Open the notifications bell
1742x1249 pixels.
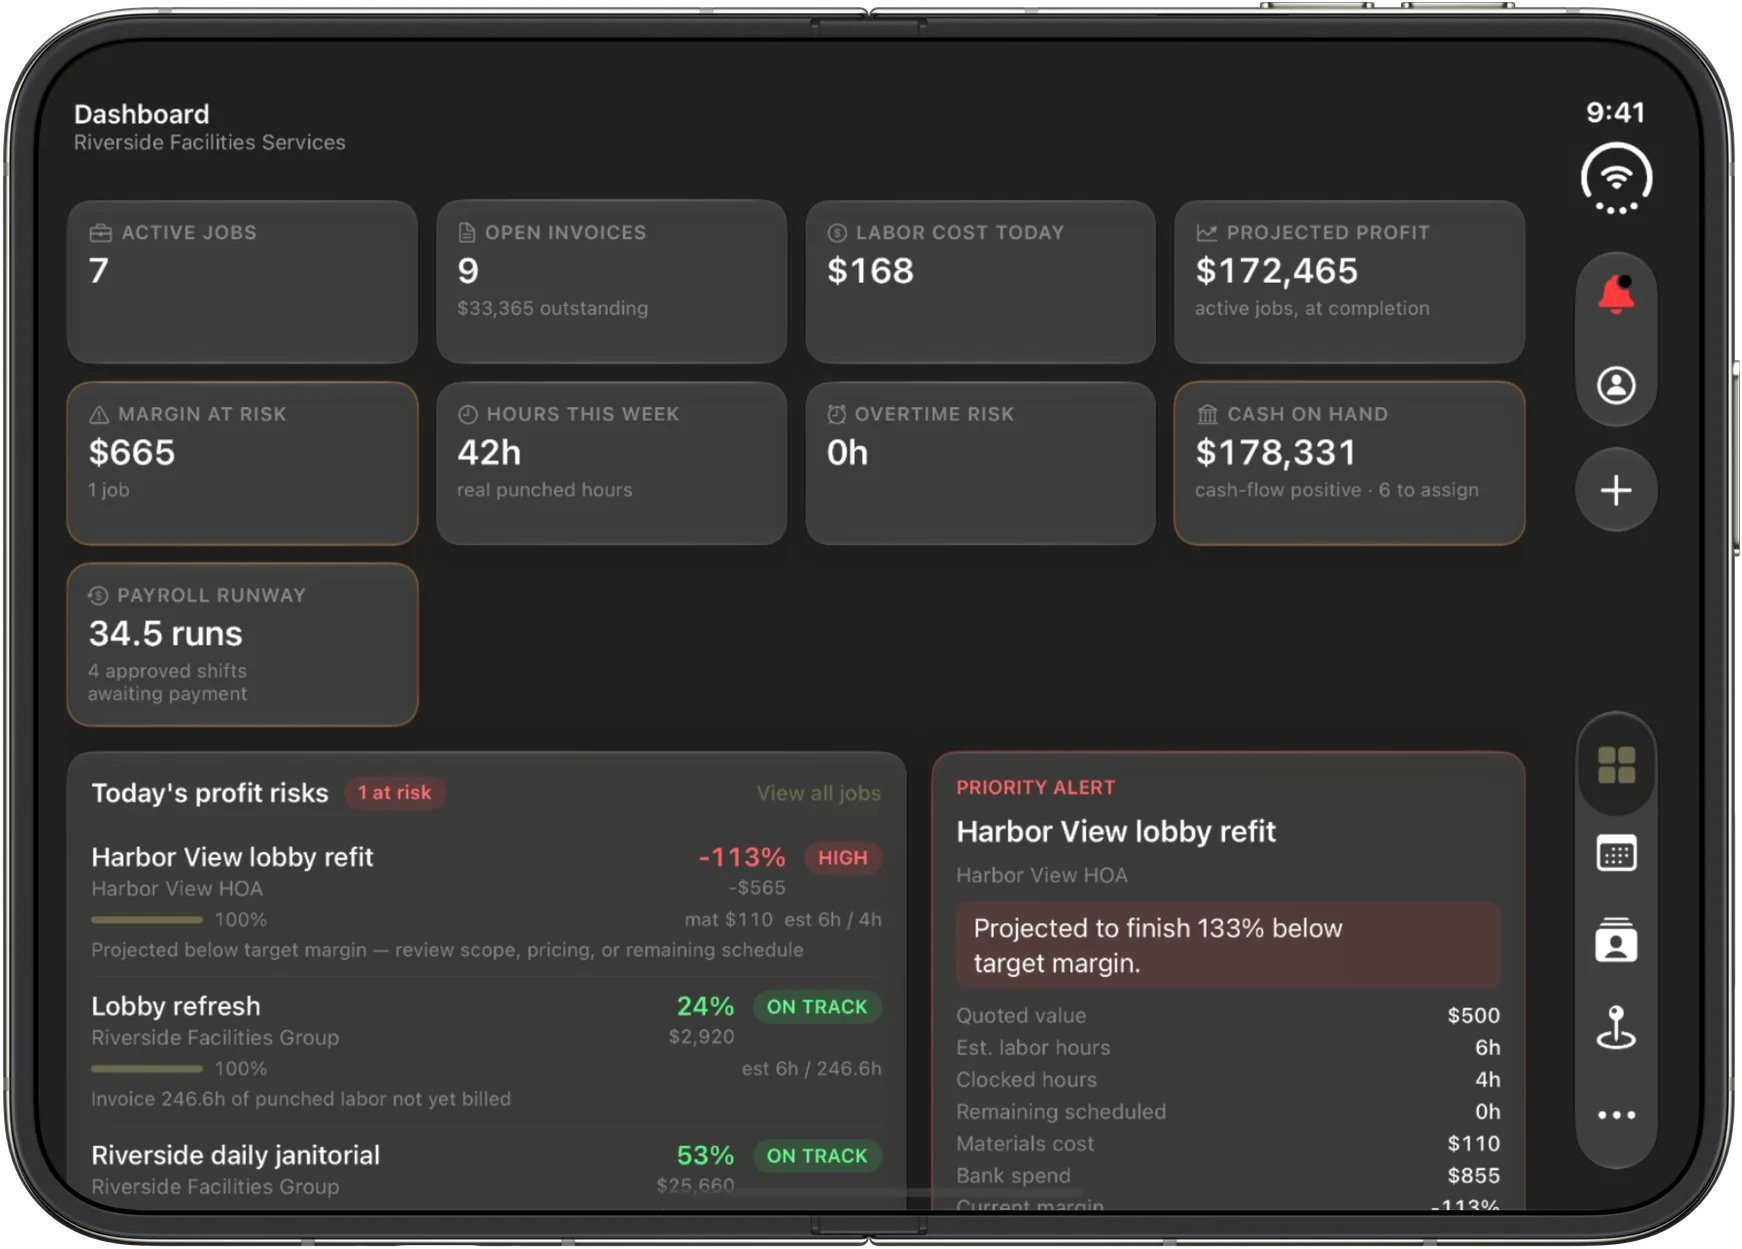(x=1615, y=296)
